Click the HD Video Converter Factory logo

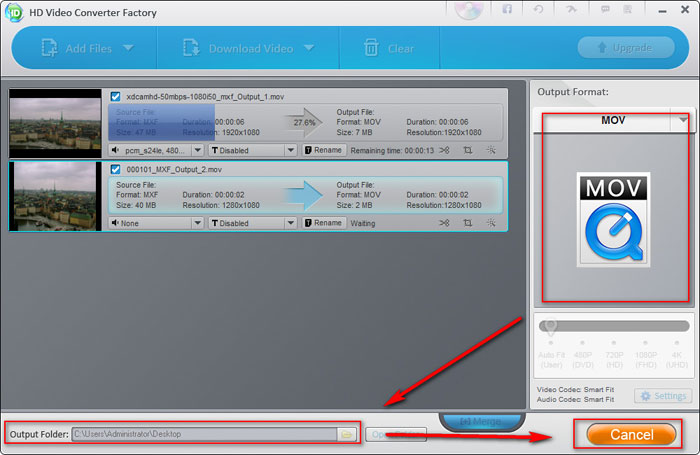(x=14, y=13)
